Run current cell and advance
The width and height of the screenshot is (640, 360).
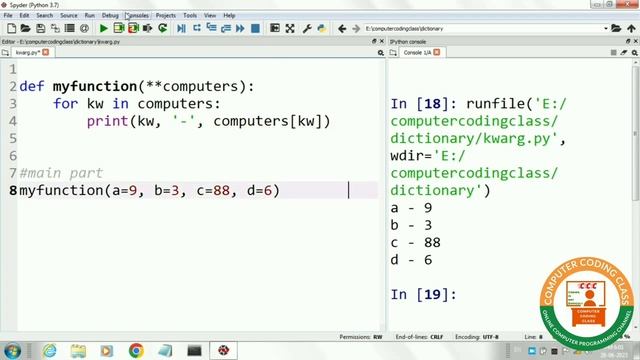133,29
